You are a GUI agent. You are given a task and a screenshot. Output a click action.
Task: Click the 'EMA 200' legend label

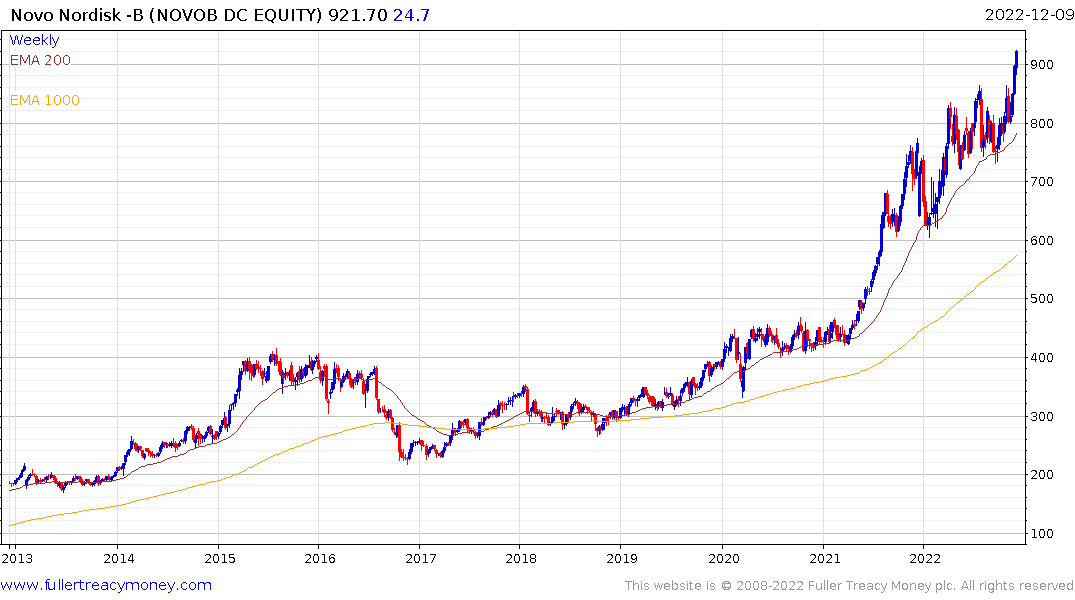click(40, 60)
